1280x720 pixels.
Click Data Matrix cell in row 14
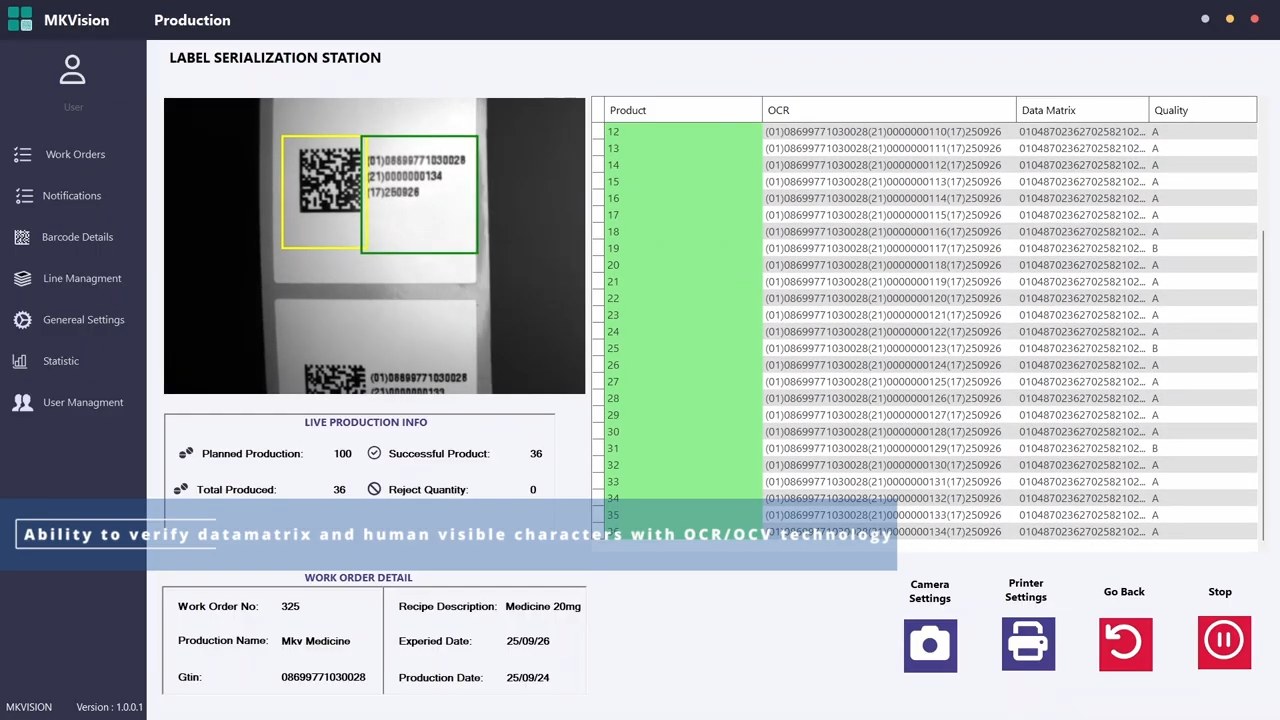(x=1082, y=165)
